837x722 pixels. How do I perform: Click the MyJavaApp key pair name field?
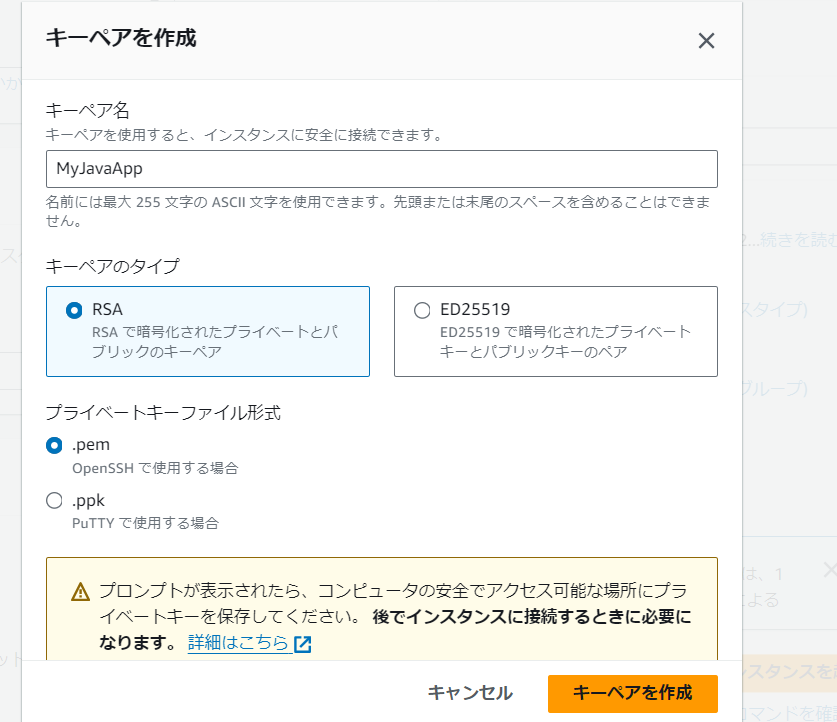(x=383, y=169)
